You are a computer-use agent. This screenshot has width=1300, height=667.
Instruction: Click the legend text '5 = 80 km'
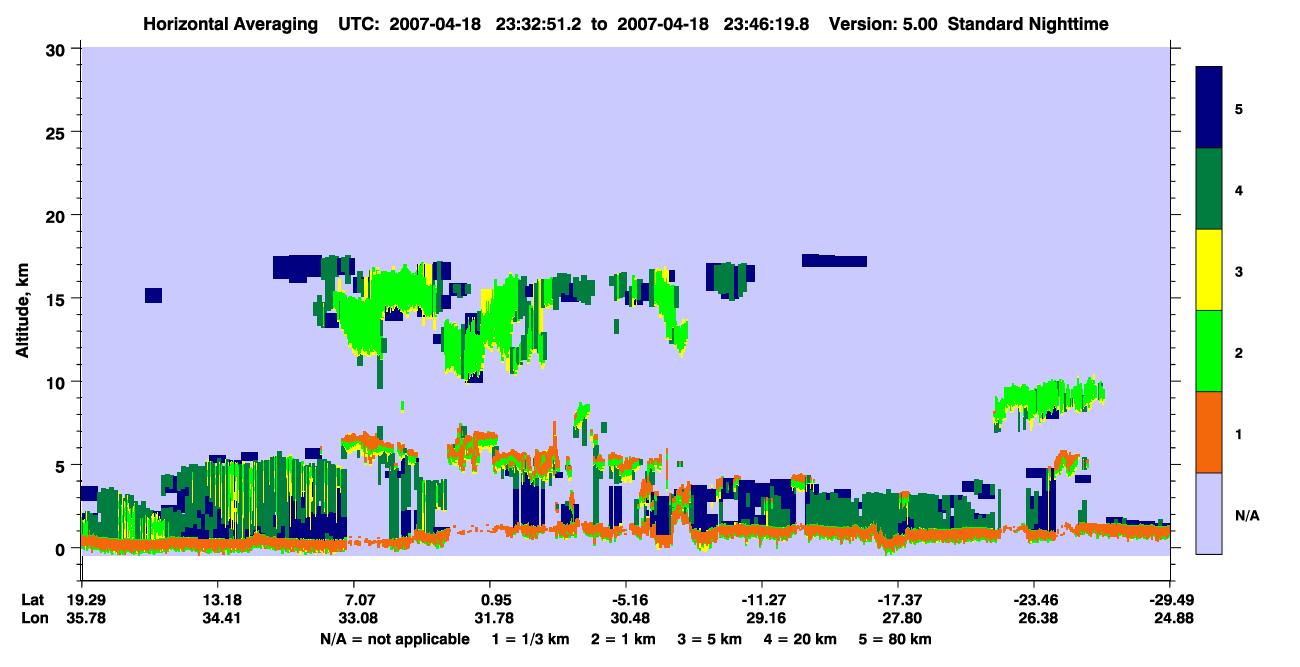[x=895, y=639]
